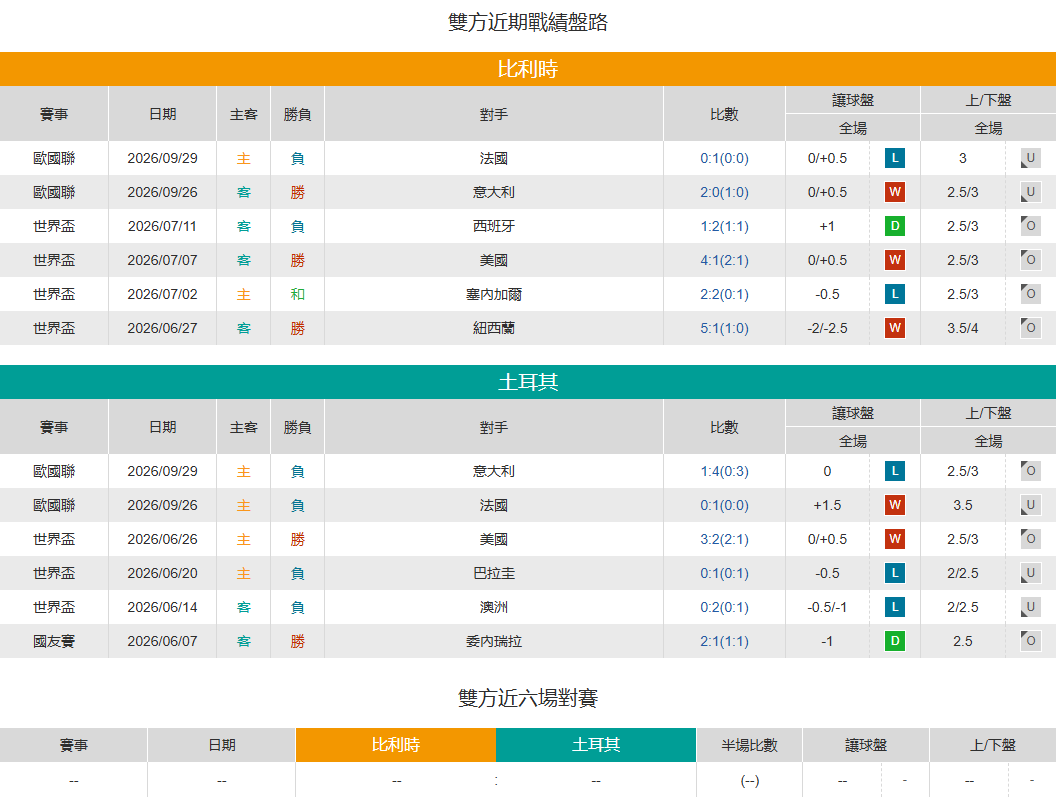Click the 比利時 orange section banner
The height and width of the screenshot is (797, 1056).
pos(528,69)
